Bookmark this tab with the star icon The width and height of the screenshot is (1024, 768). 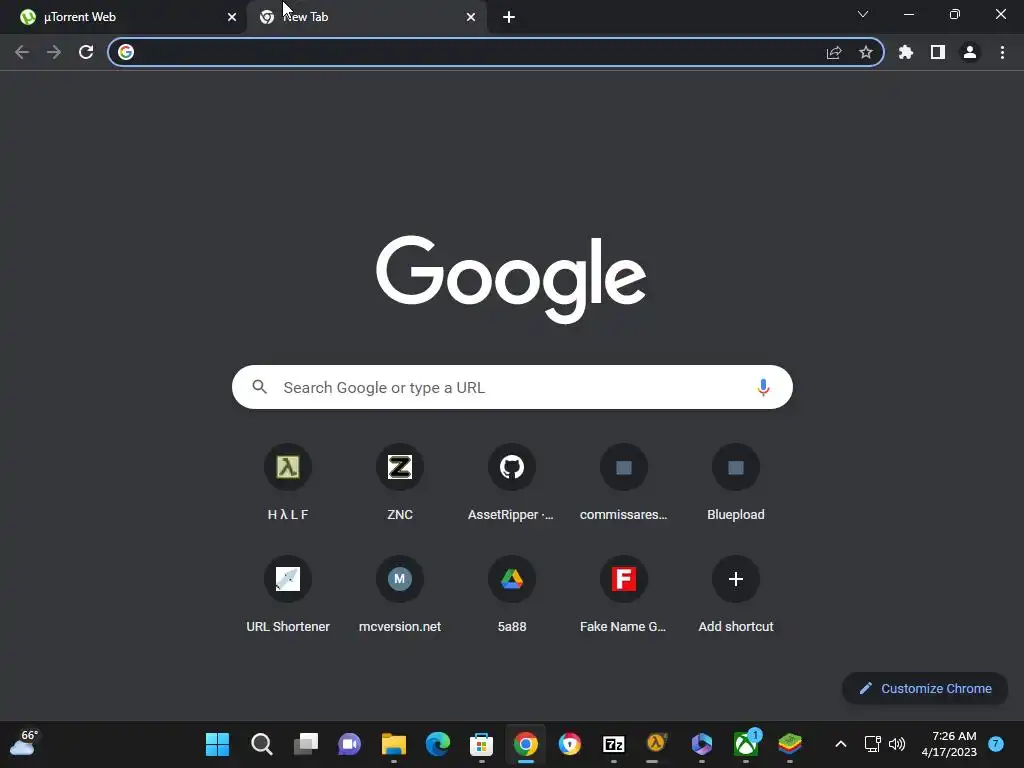tap(866, 52)
